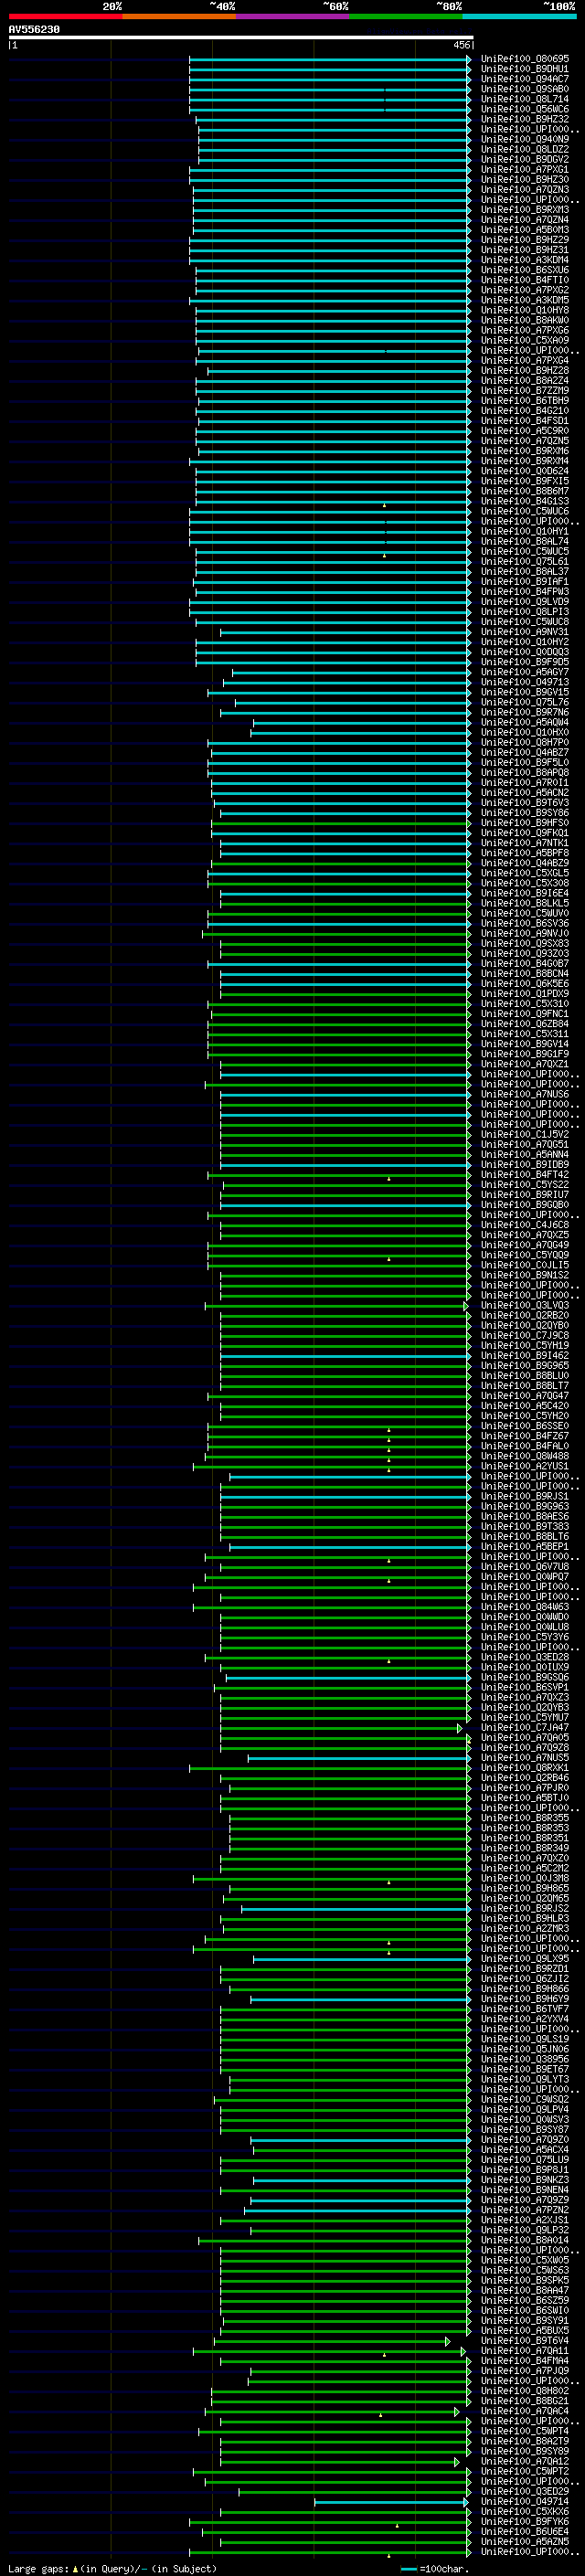Select label UniRef100_C1J5V2
585x2576 pixels.
pos(525,1134)
